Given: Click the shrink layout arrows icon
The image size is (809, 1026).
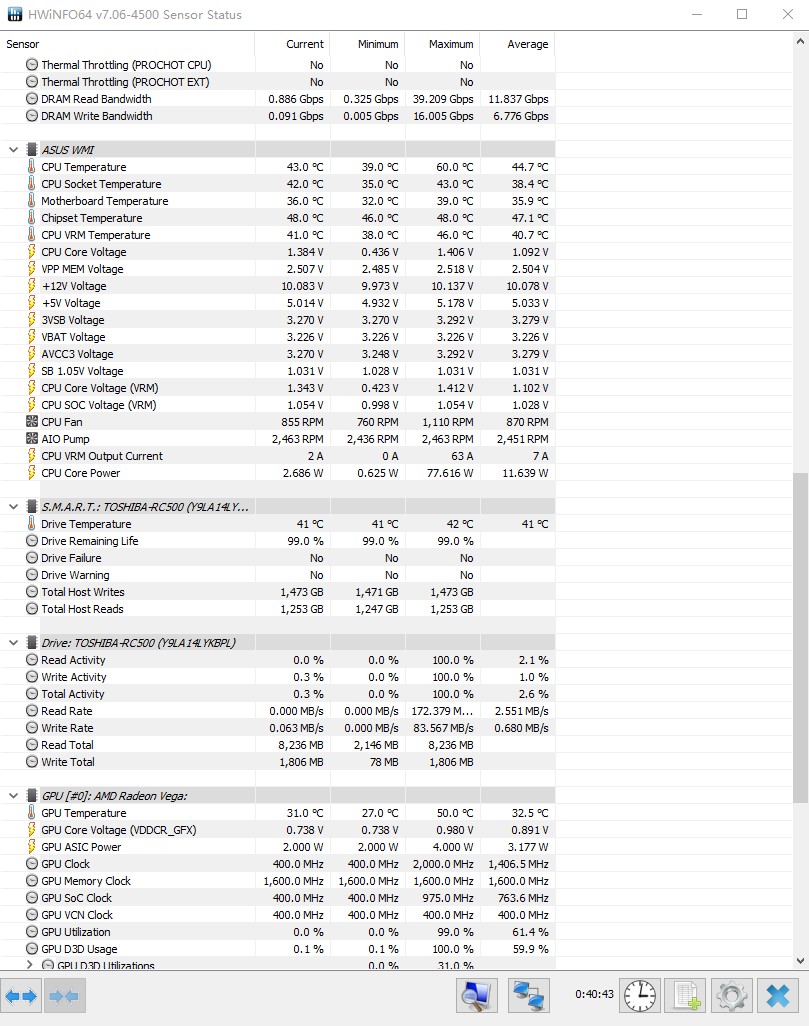Looking at the screenshot, I should 64,996.
